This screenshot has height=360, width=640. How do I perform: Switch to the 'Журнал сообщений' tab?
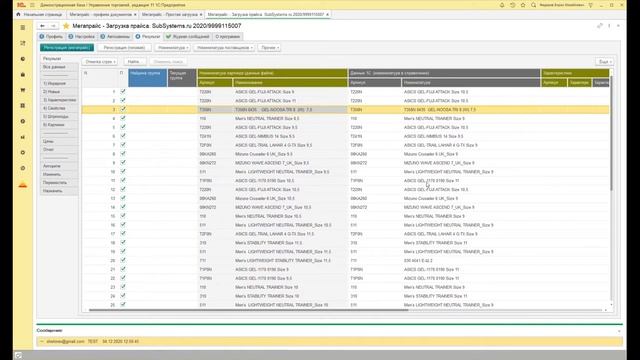pyautogui.click(x=187, y=36)
